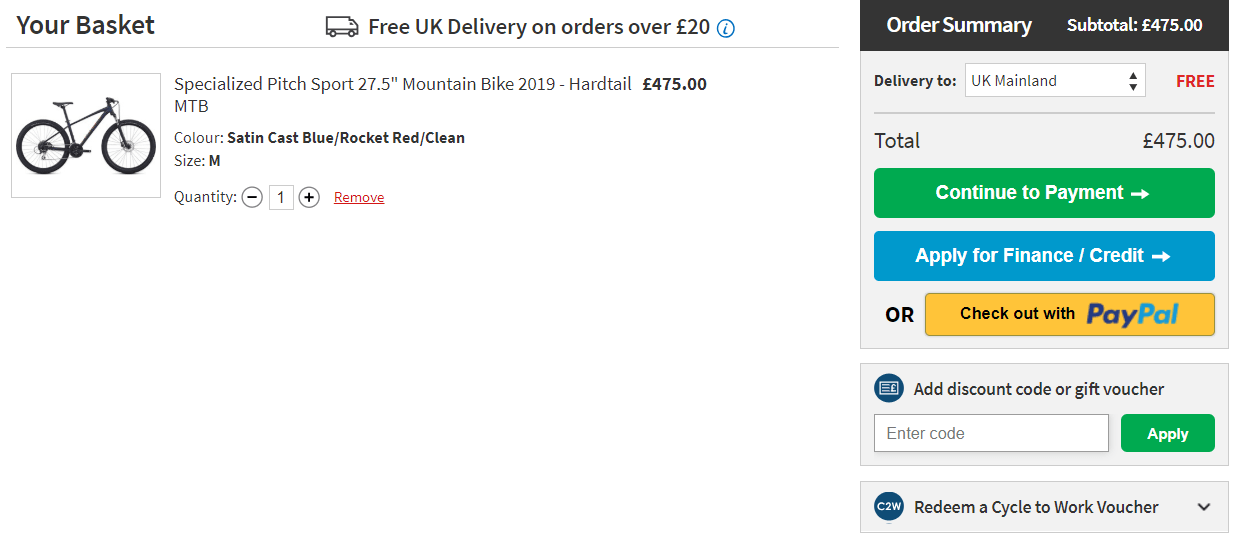Image resolution: width=1243 pixels, height=542 pixels.
Task: Click the Add discount code or gift voucher heading
Action: click(x=1039, y=389)
